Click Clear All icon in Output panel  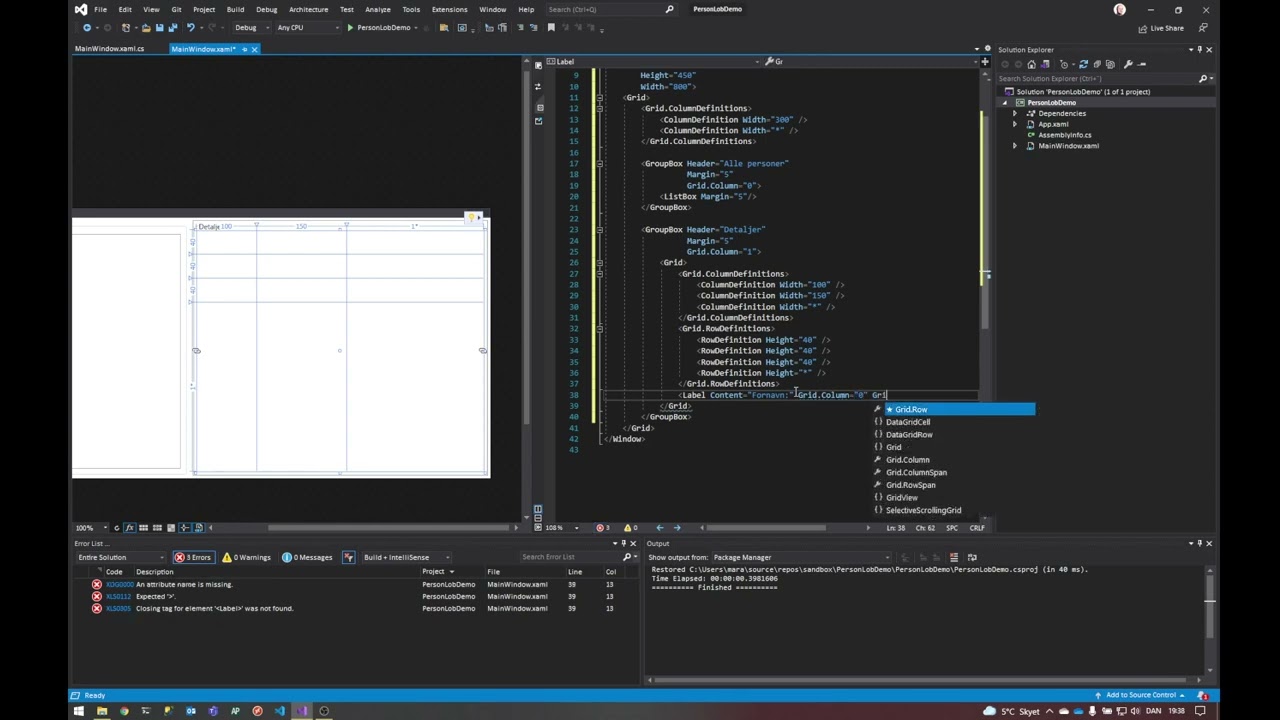click(x=953, y=557)
